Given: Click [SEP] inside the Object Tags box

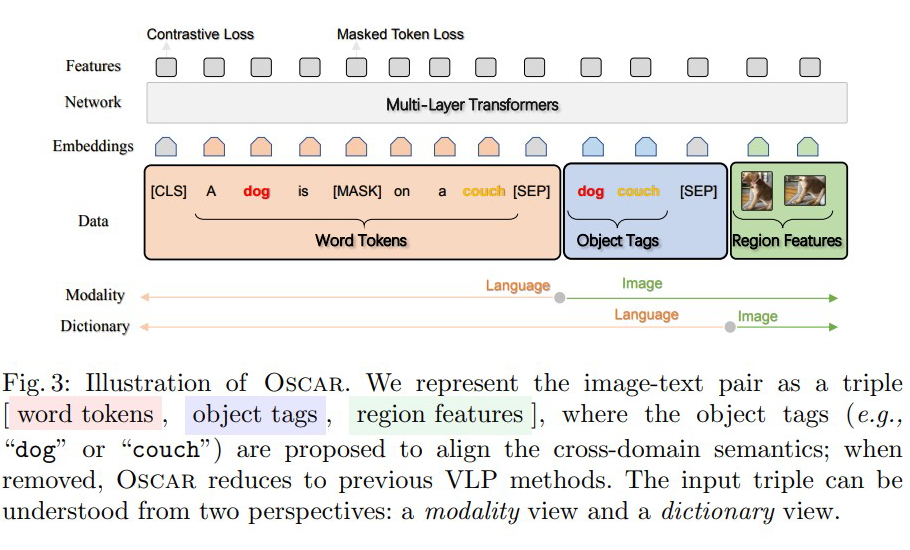Looking at the screenshot, I should (x=698, y=191).
